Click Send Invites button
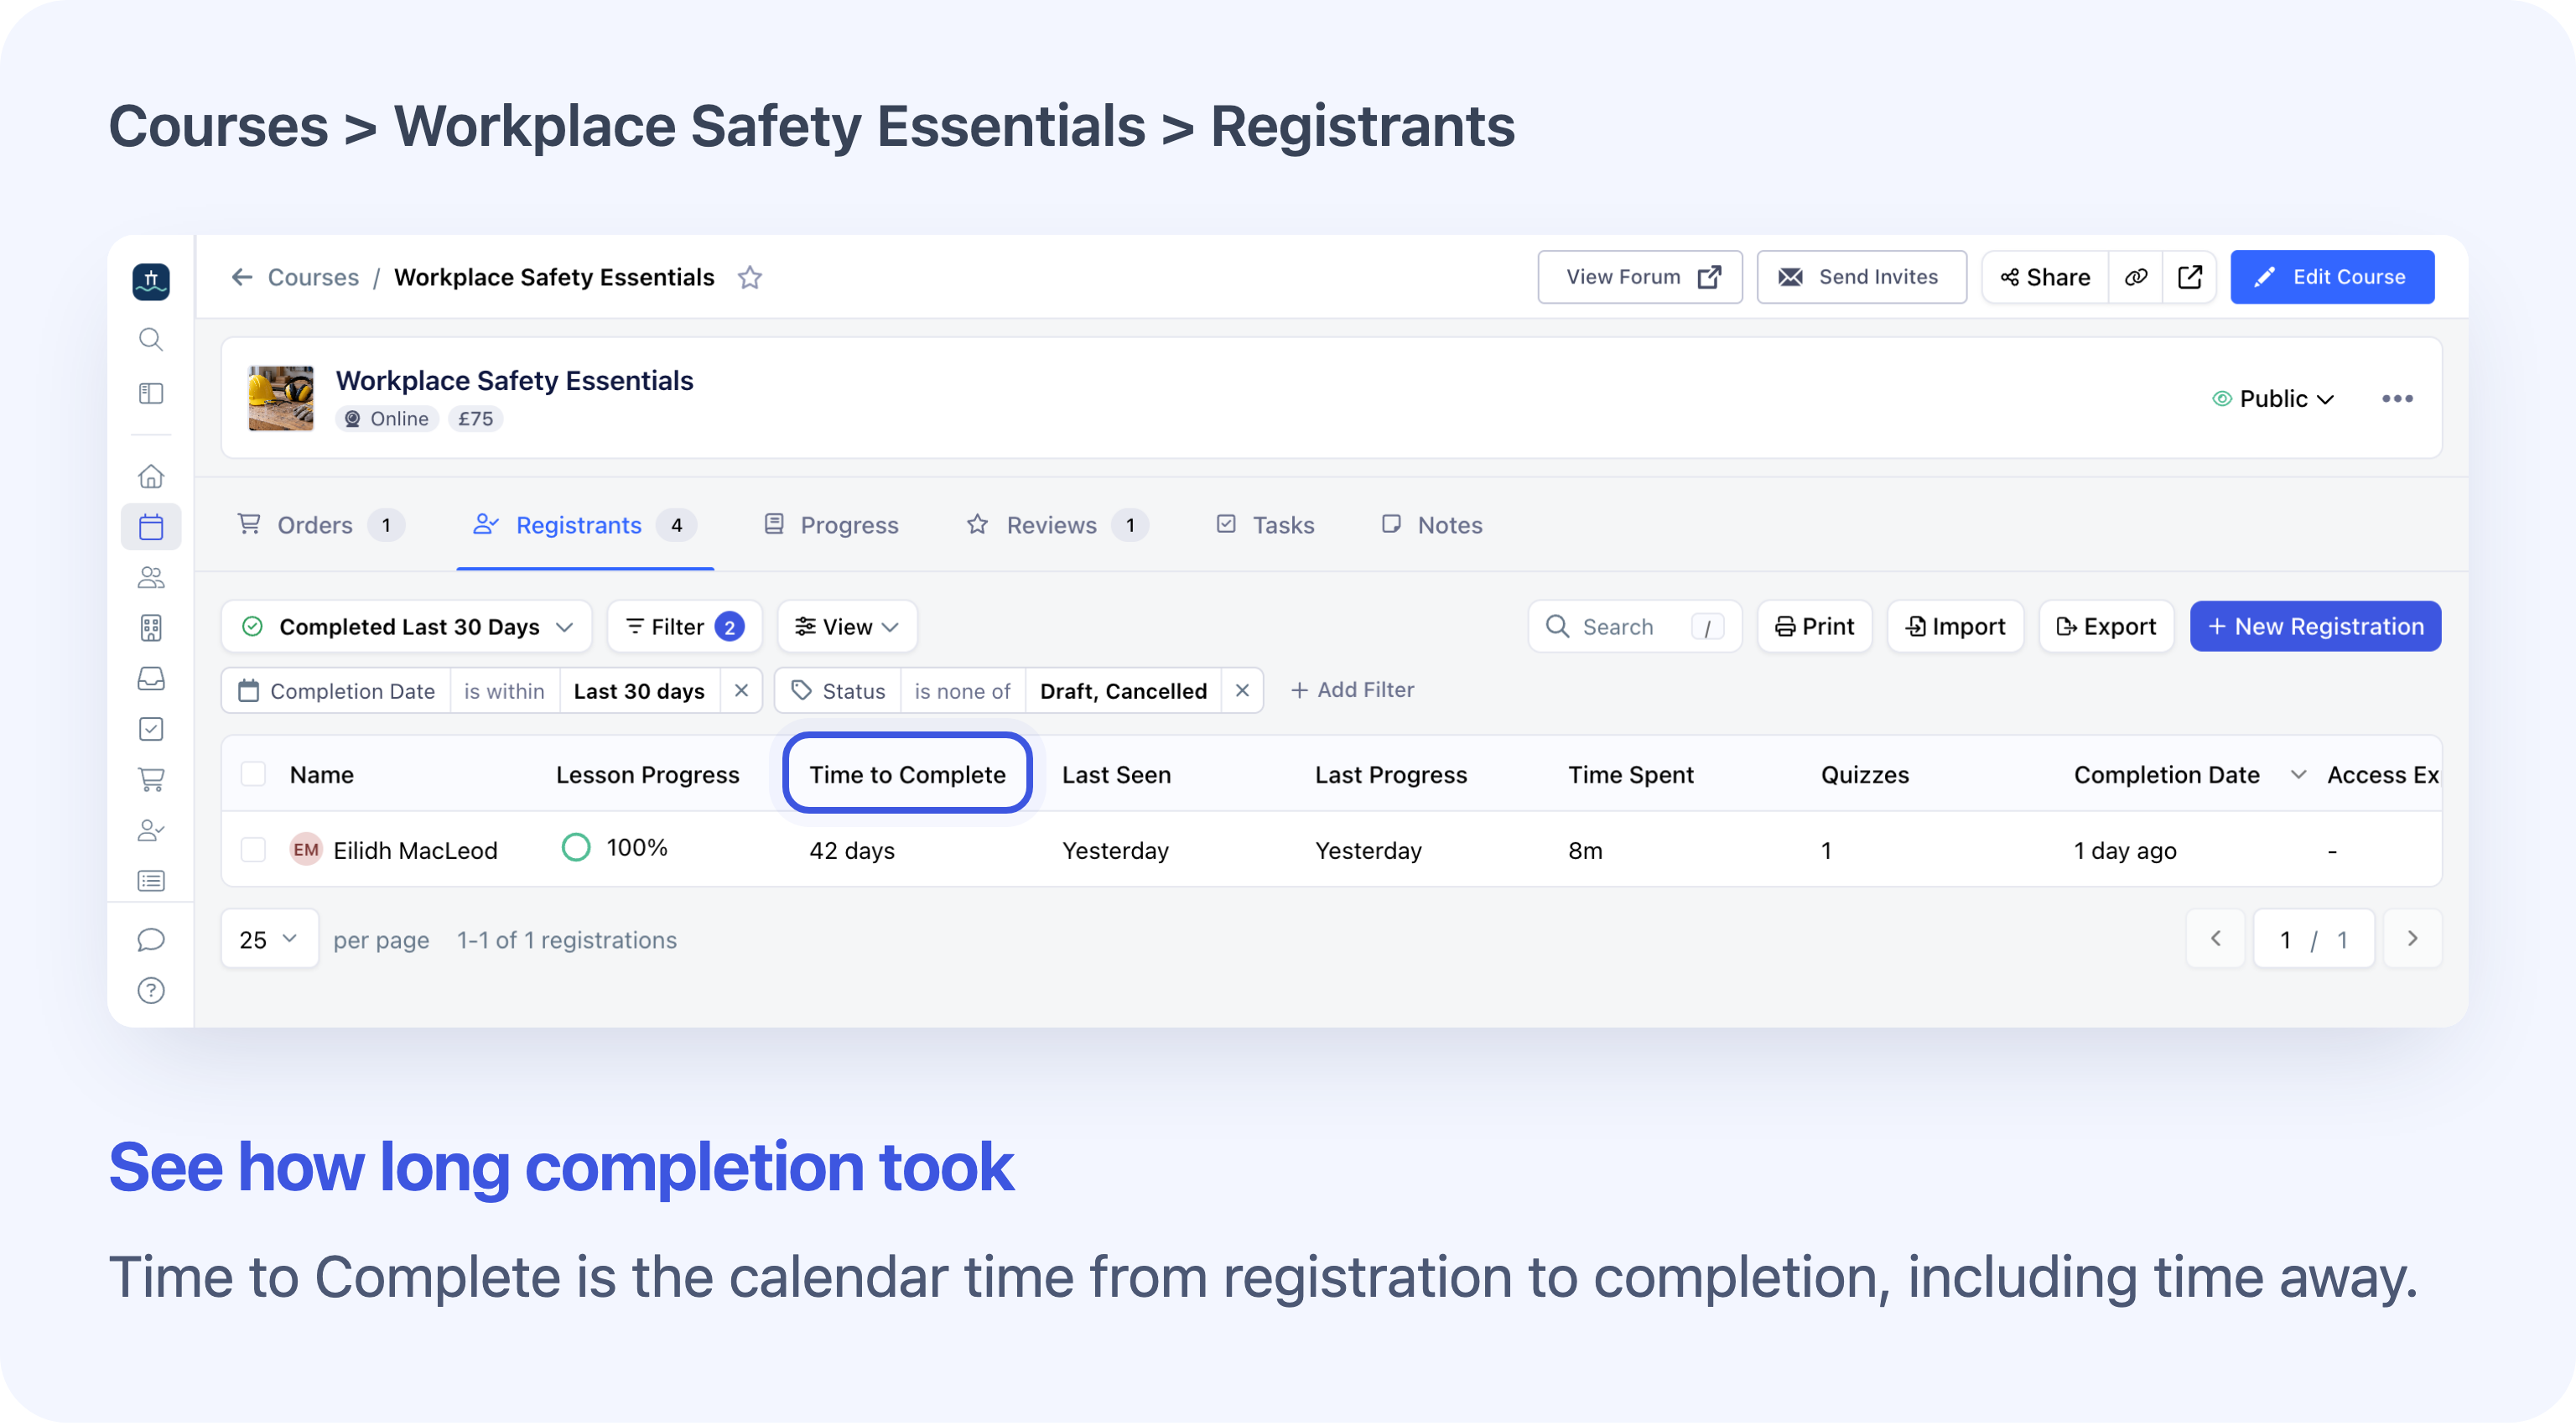 tap(1863, 278)
